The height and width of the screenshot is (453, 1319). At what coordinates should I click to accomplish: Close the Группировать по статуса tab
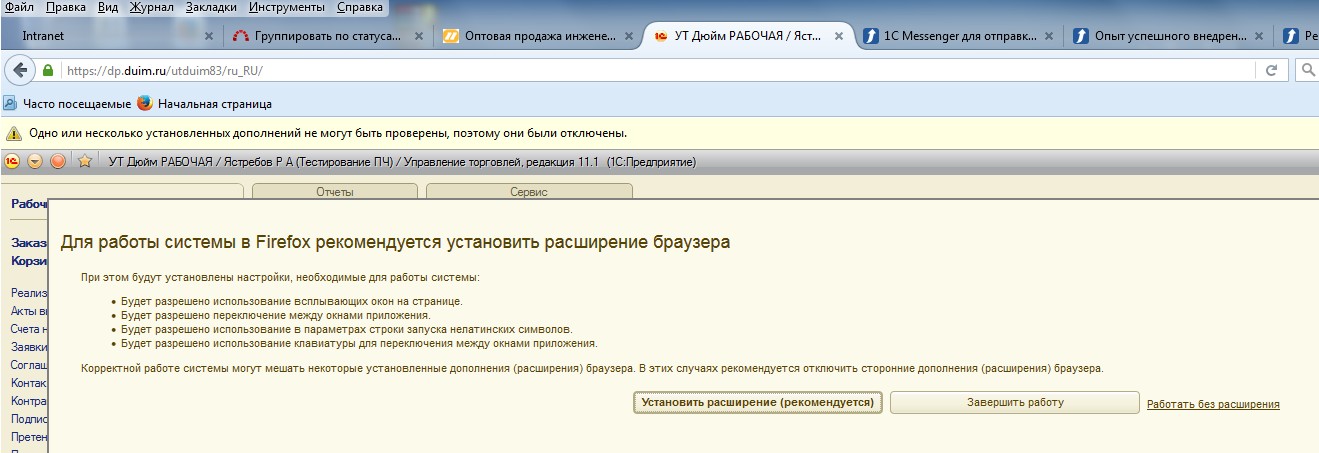tap(418, 36)
